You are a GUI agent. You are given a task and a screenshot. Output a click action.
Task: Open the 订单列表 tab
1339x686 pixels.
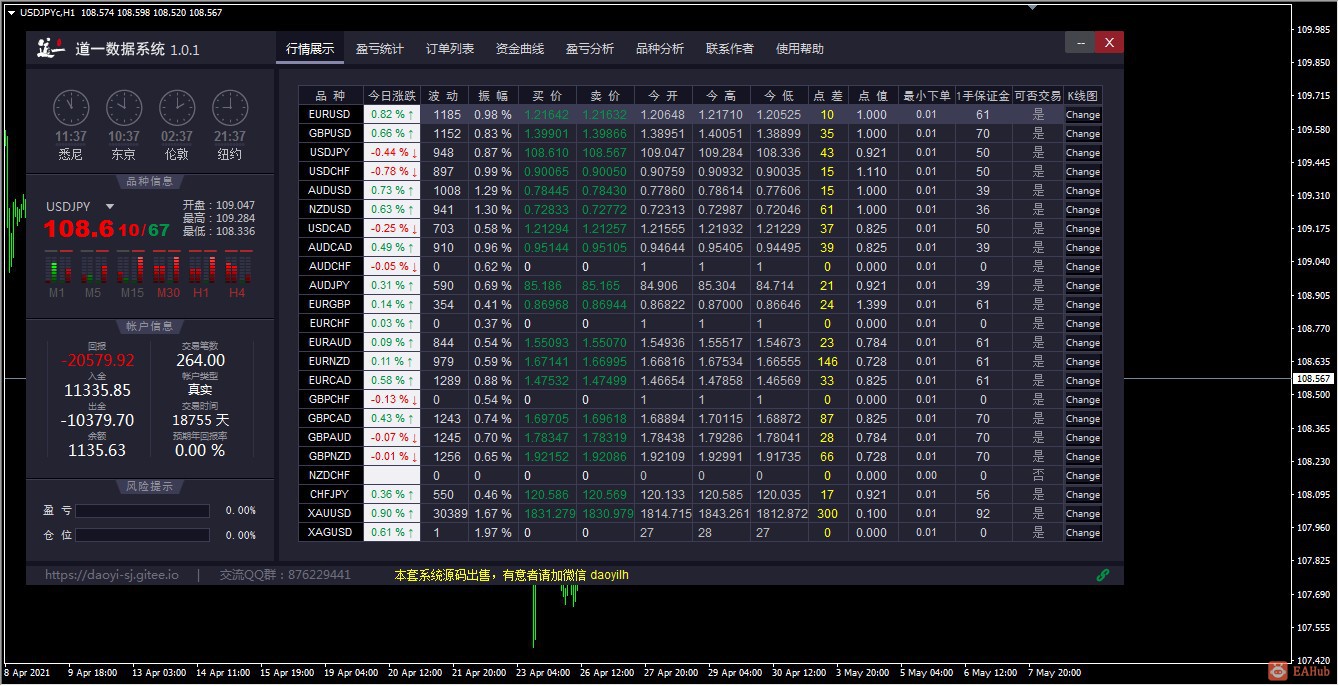coord(450,49)
